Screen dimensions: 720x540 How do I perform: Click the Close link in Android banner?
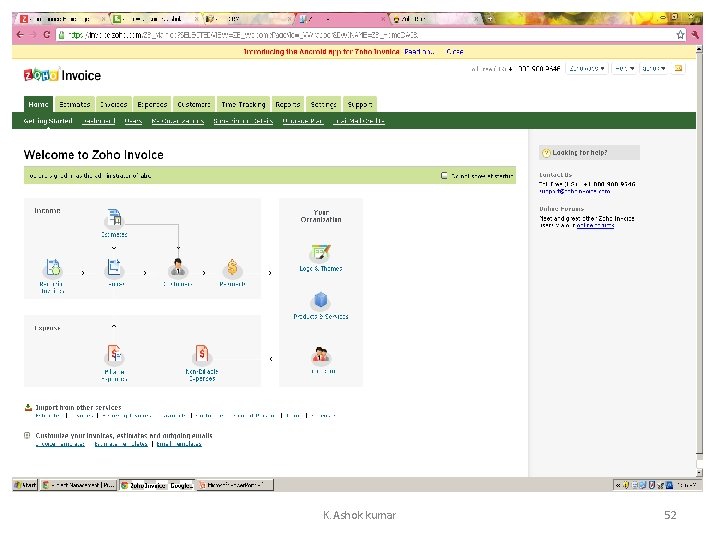pos(455,52)
